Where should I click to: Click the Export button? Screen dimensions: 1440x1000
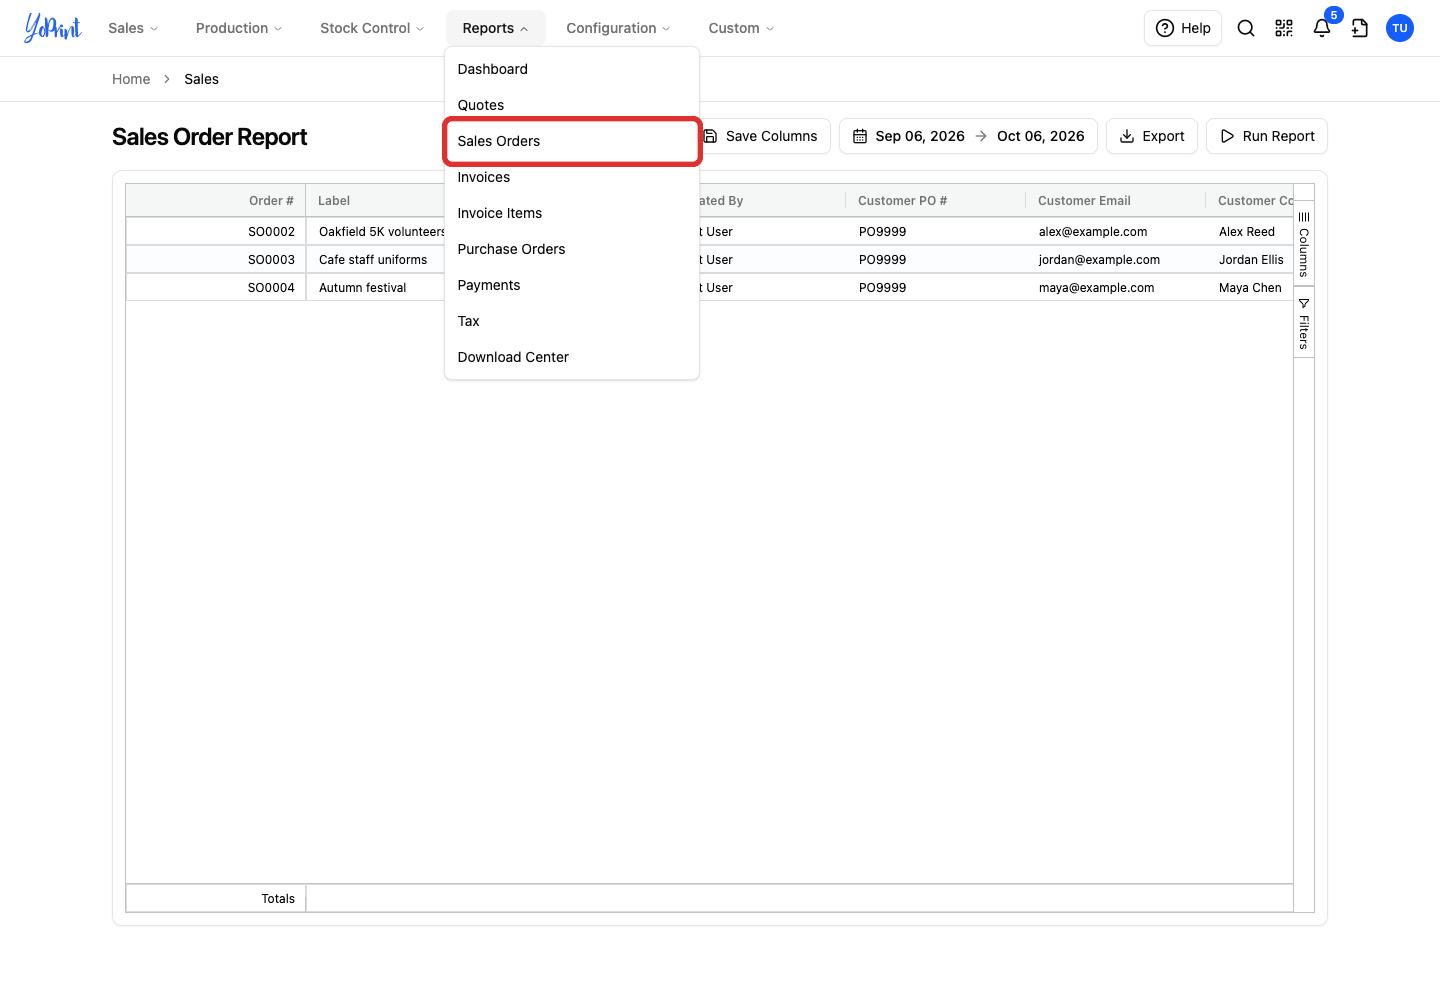(x=1152, y=136)
